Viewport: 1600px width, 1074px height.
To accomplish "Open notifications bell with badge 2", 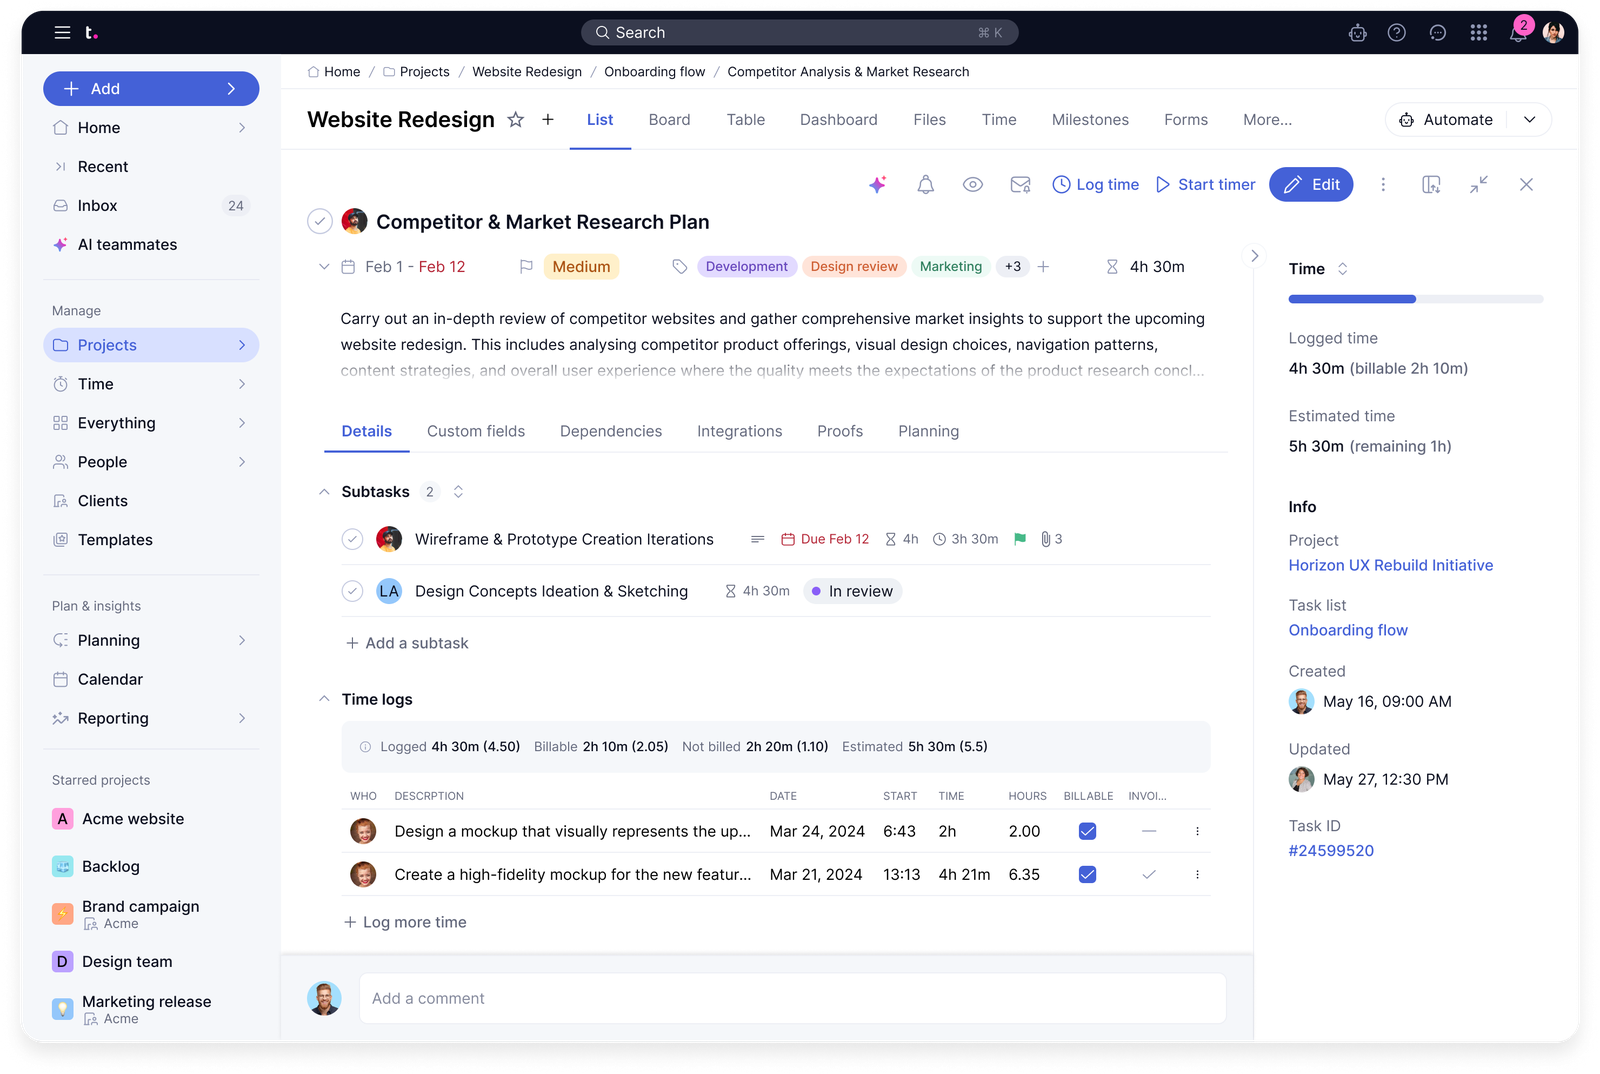I will [x=1519, y=31].
